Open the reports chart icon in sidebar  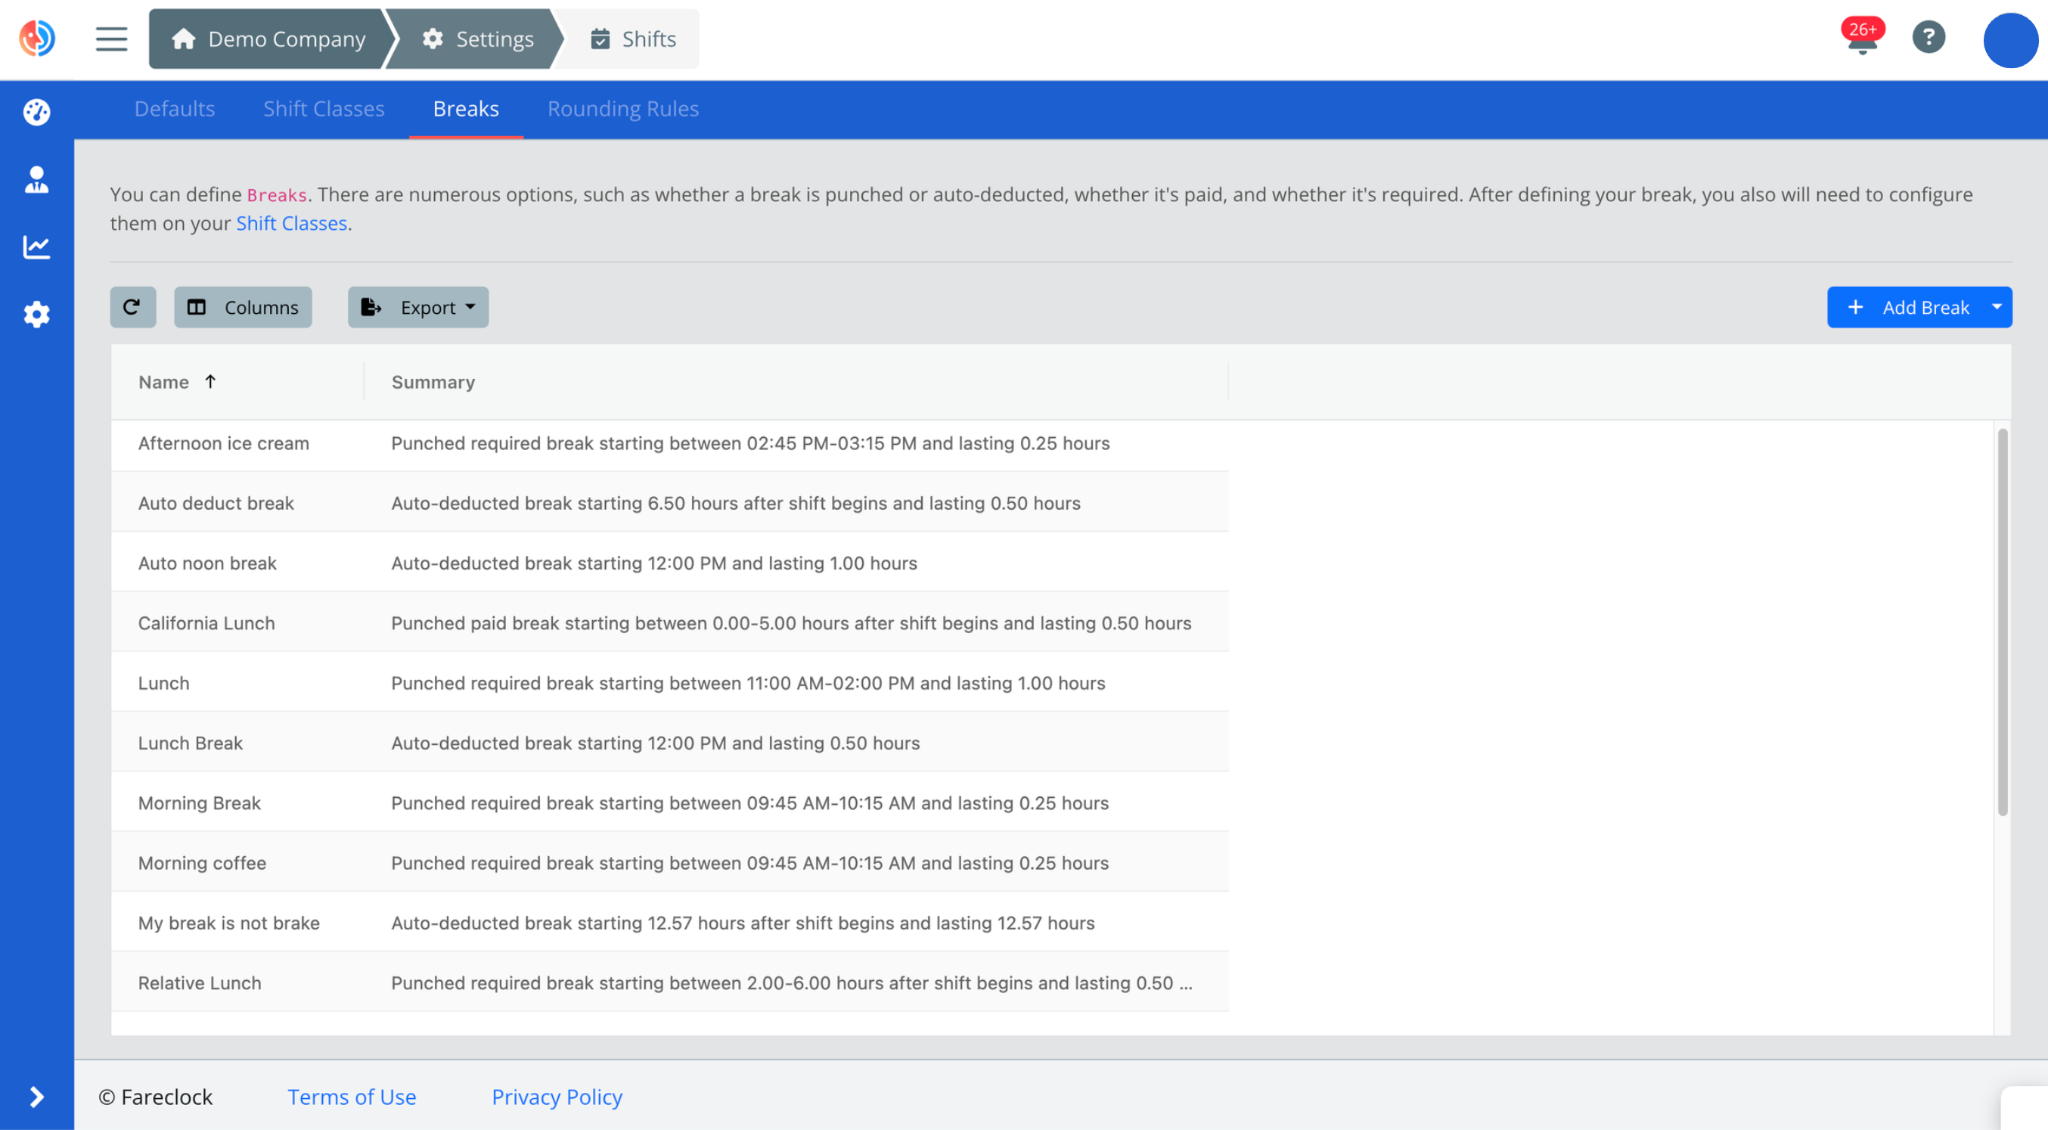[36, 247]
